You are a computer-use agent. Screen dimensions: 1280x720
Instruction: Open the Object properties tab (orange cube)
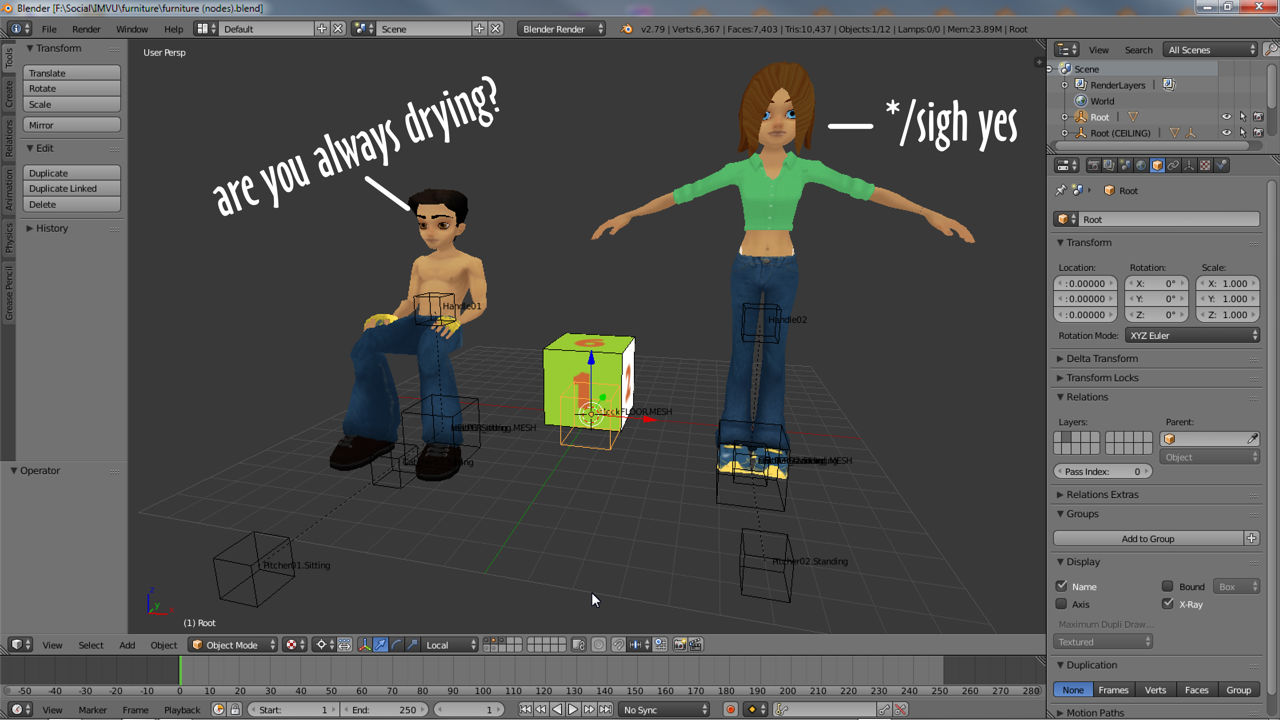tap(1157, 165)
